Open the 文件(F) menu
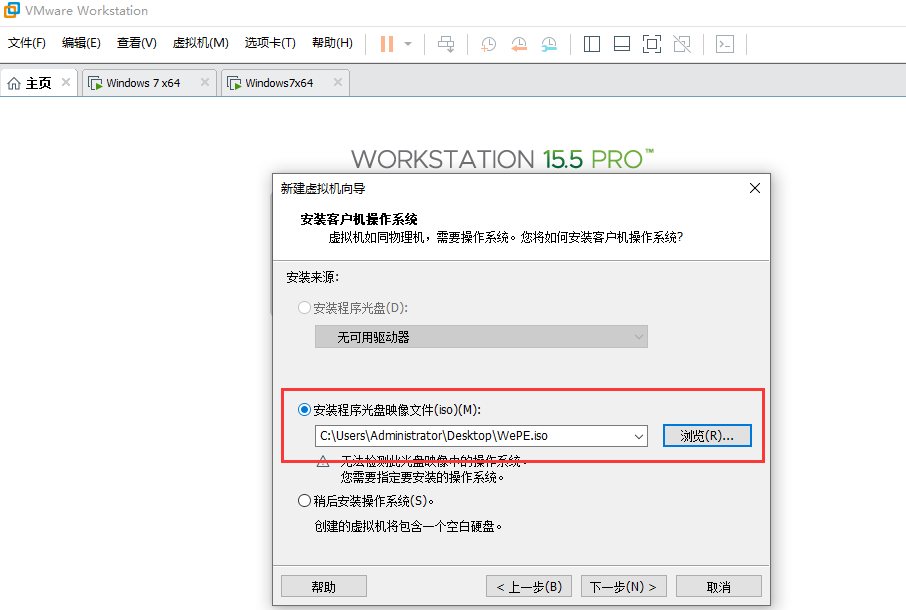906x610 pixels. point(27,43)
